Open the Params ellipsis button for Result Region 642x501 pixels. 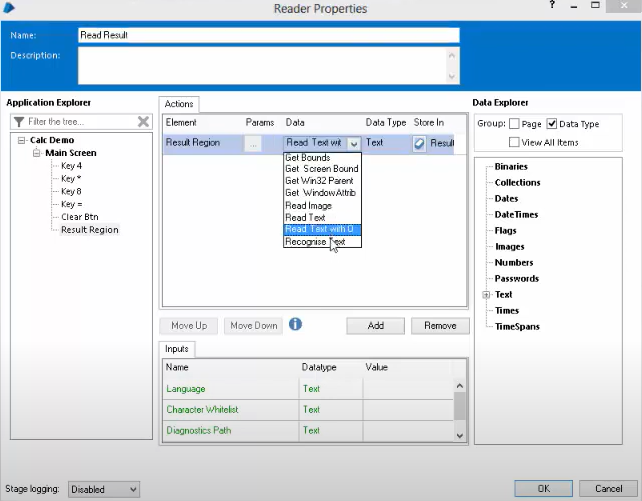pyautogui.click(x=253, y=144)
